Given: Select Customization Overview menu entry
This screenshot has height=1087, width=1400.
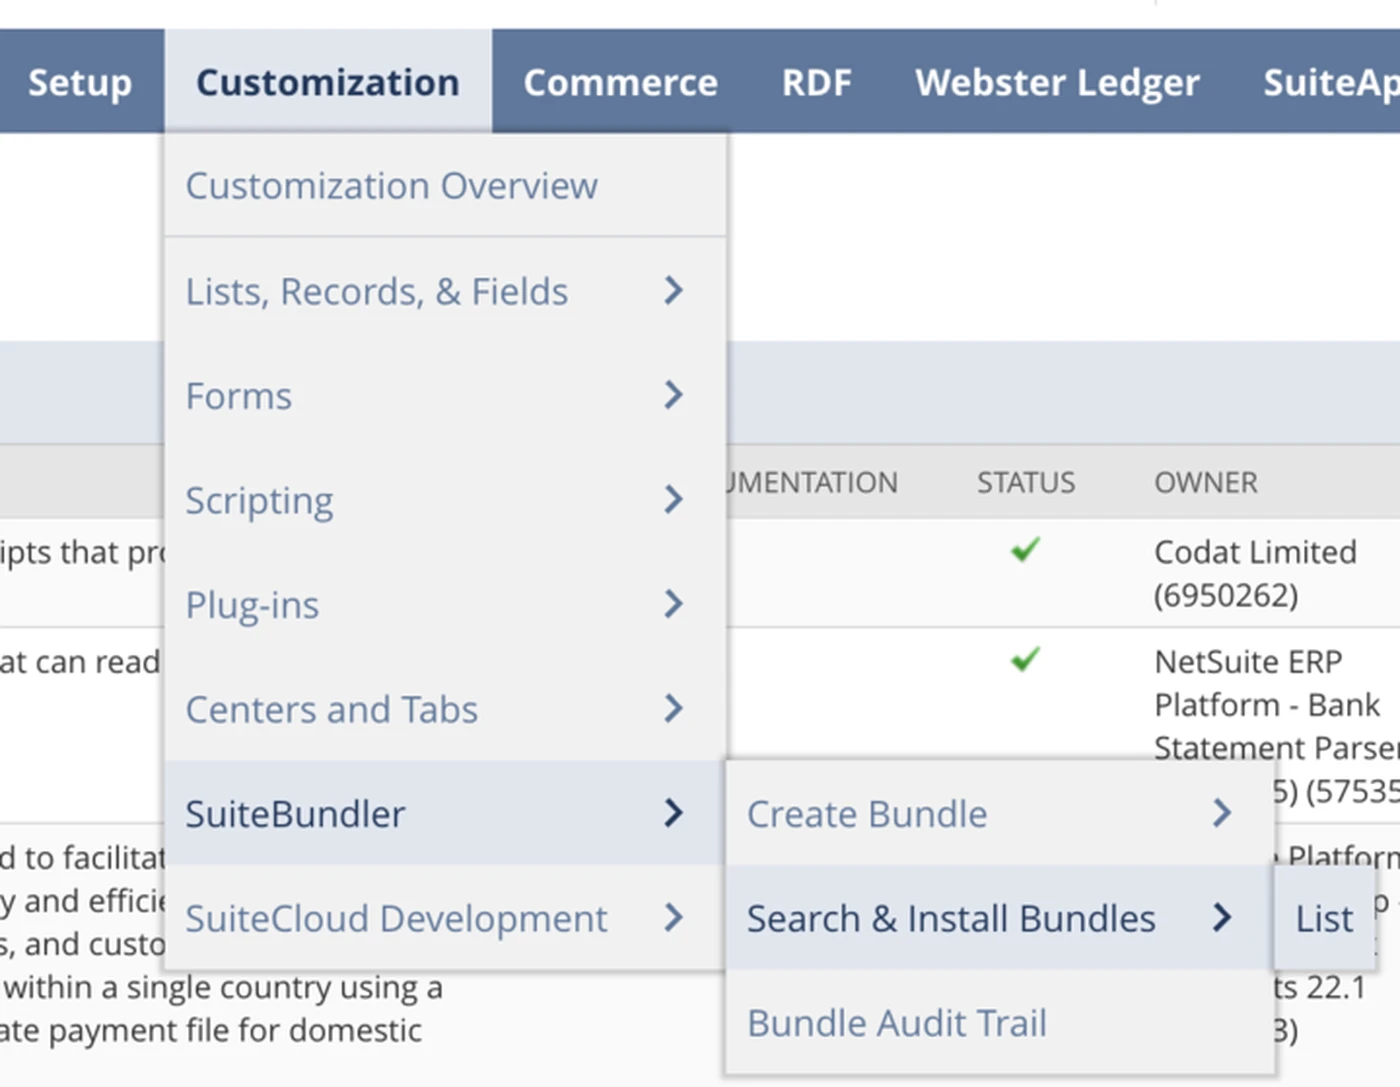Looking at the screenshot, I should (445, 186).
